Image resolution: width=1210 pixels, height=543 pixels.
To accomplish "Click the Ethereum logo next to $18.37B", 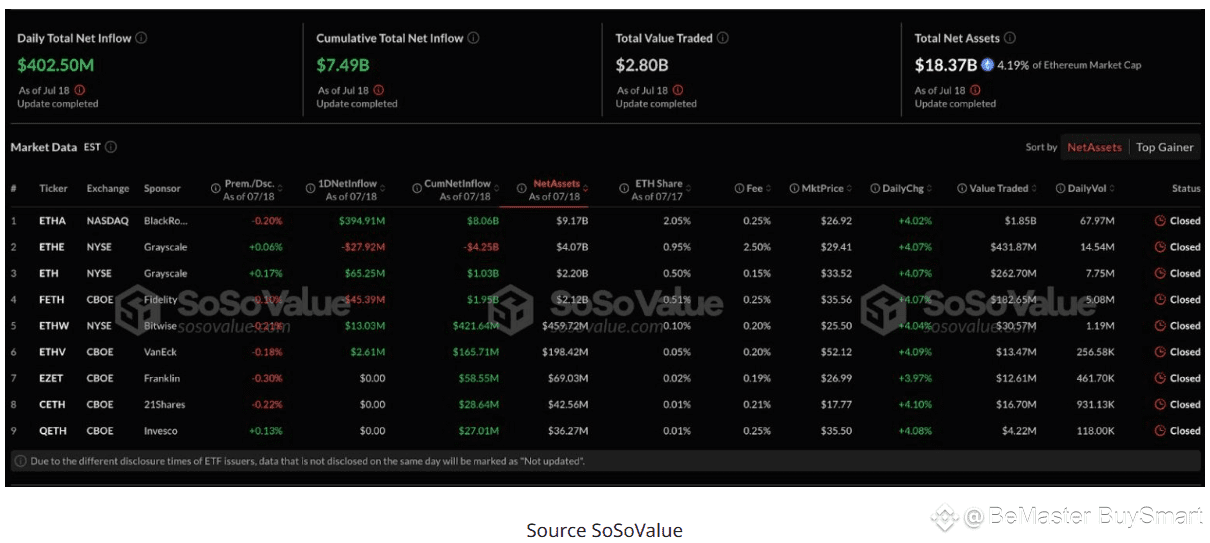I will click(988, 65).
